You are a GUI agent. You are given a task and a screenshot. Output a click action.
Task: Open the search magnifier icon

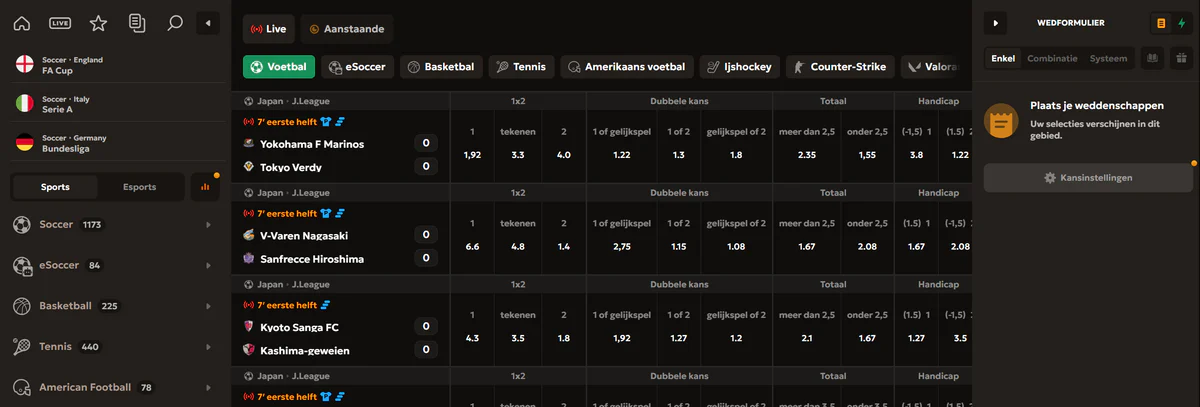(175, 22)
